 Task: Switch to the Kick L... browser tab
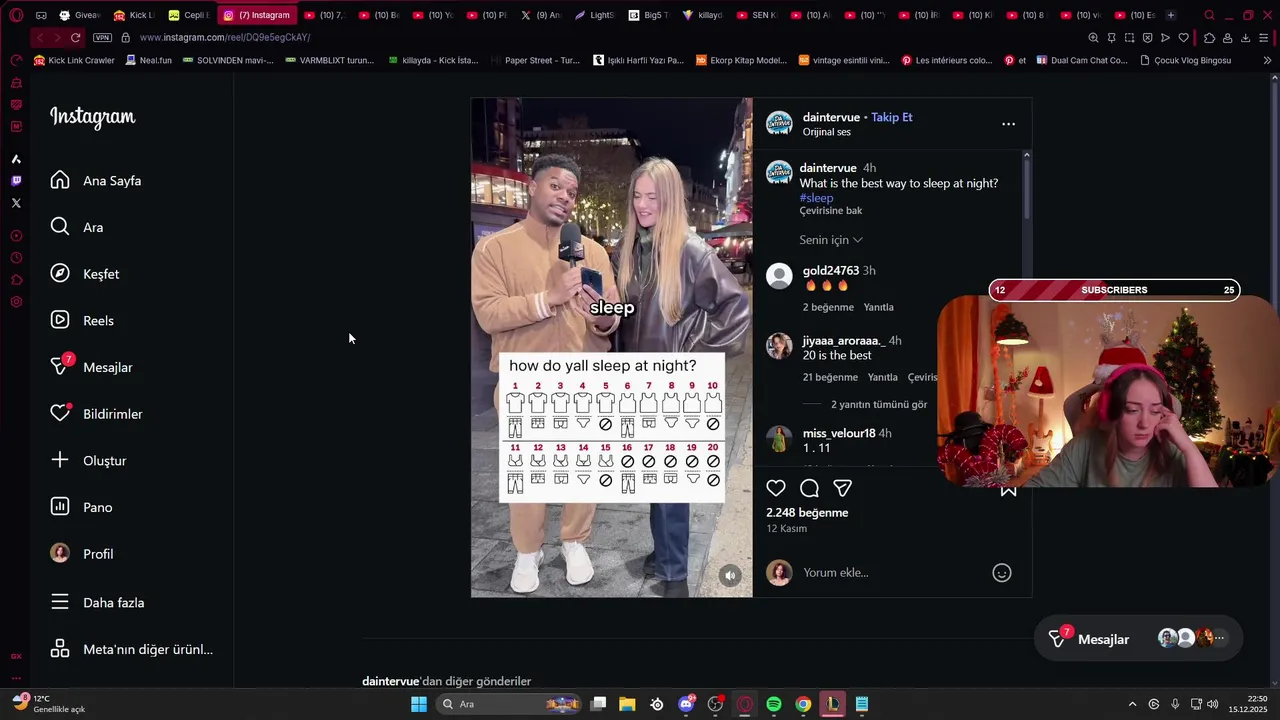tap(134, 15)
